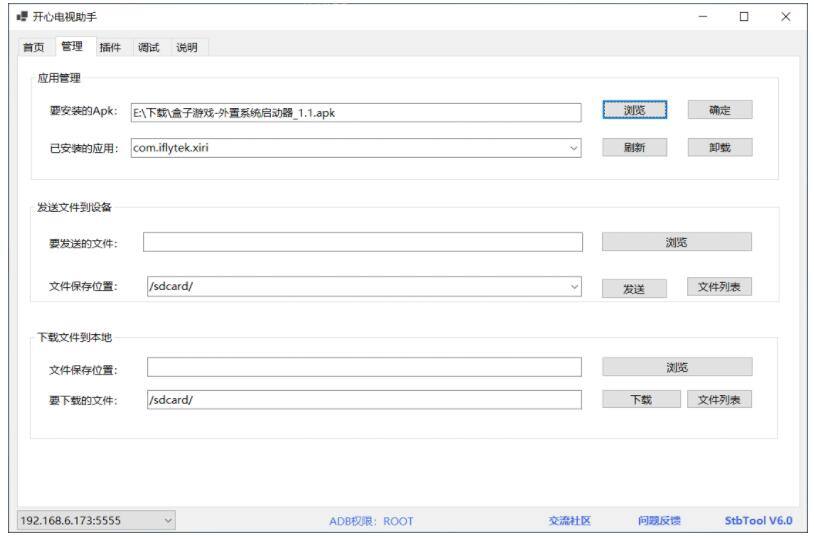Click 确定 to install the Apk

(x=720, y=110)
